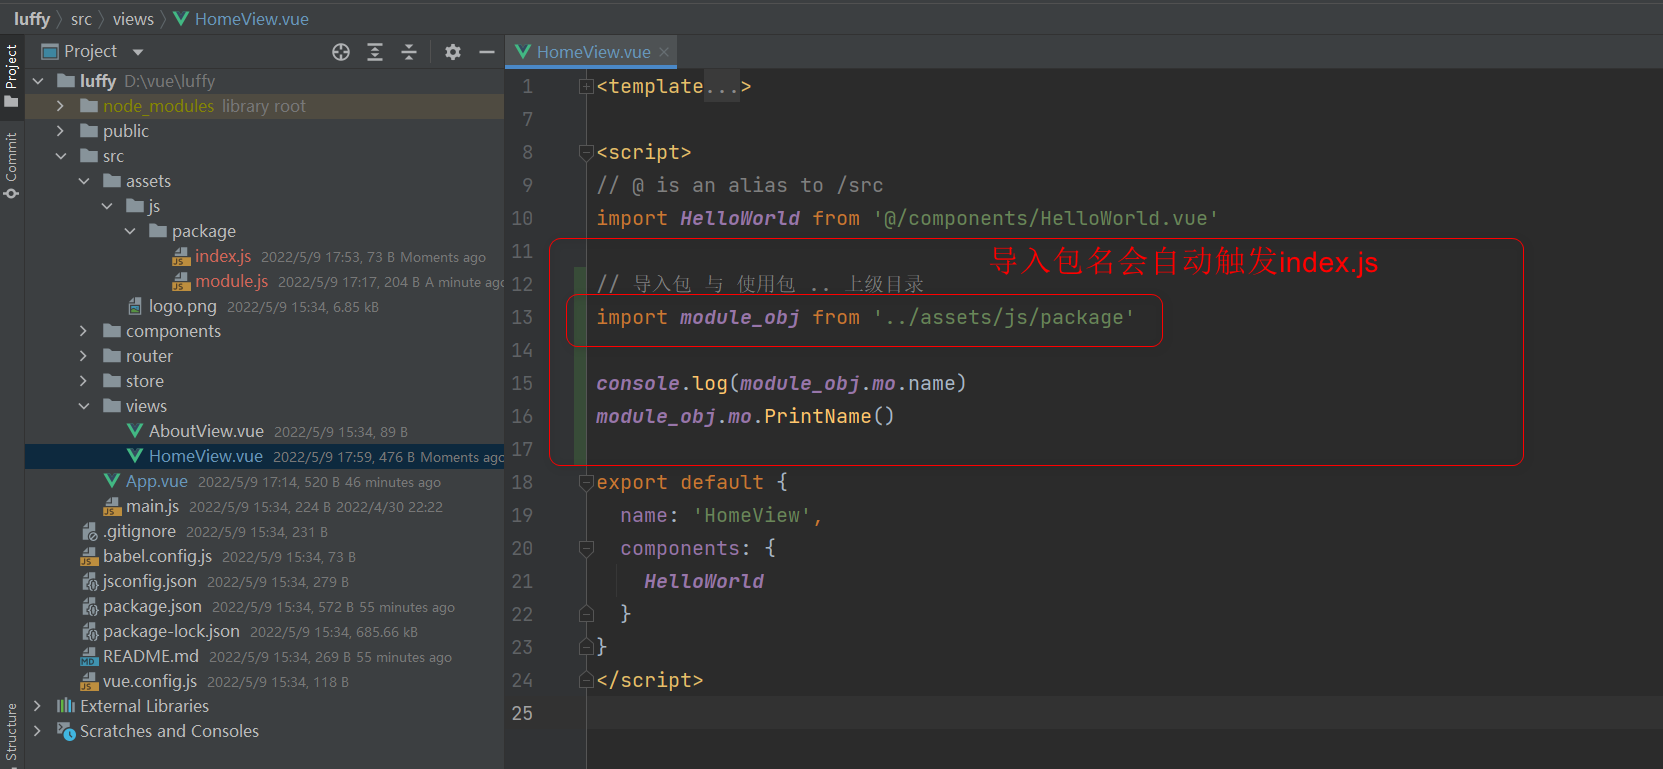1663x769 pixels.
Task: Fold the export default block at line 18
Action: click(586, 483)
